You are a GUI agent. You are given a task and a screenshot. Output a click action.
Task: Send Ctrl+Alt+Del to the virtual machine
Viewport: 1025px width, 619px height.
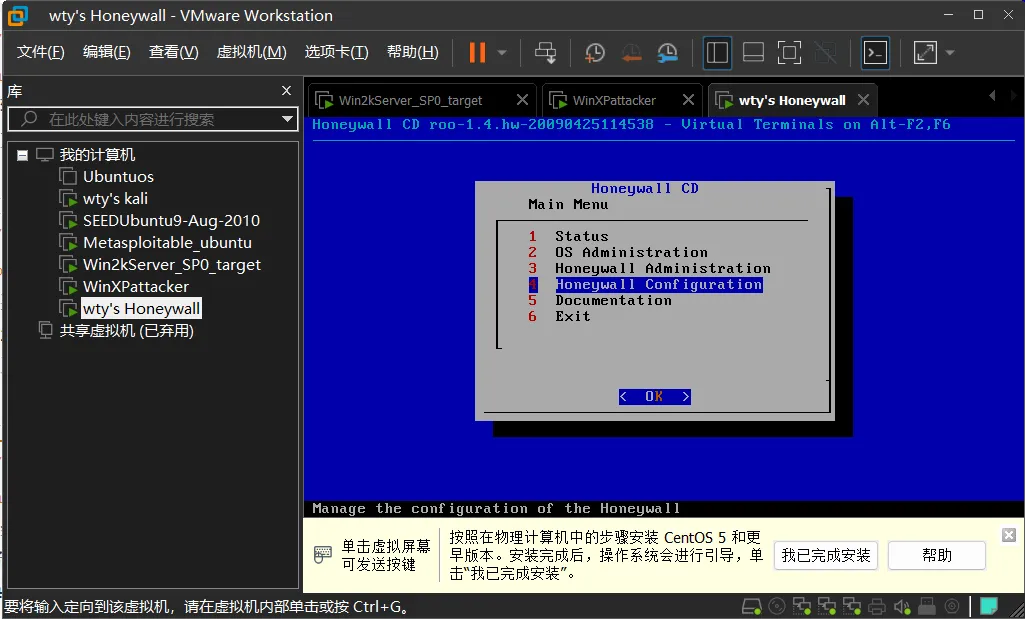545,52
